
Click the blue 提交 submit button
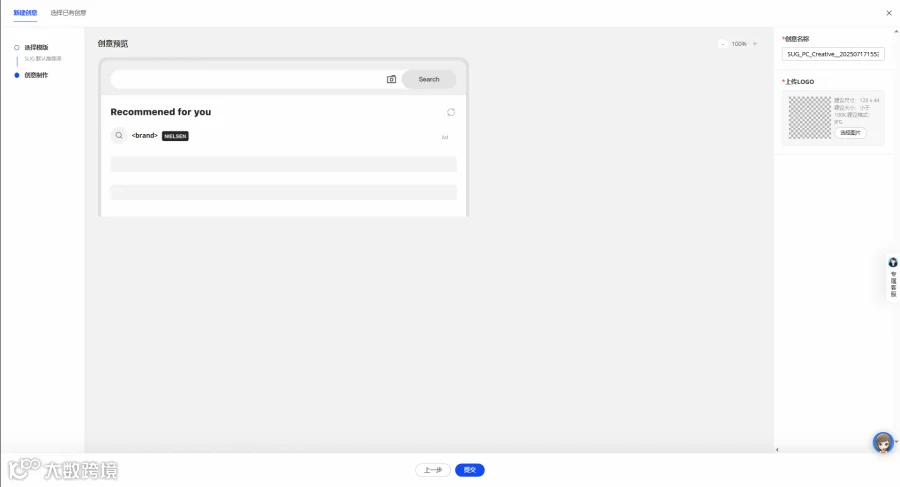coord(470,470)
